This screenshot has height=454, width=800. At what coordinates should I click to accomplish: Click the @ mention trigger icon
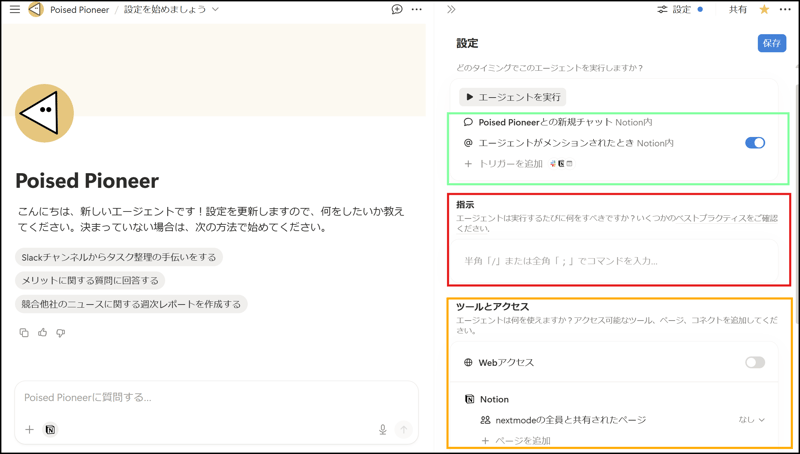tap(468, 143)
